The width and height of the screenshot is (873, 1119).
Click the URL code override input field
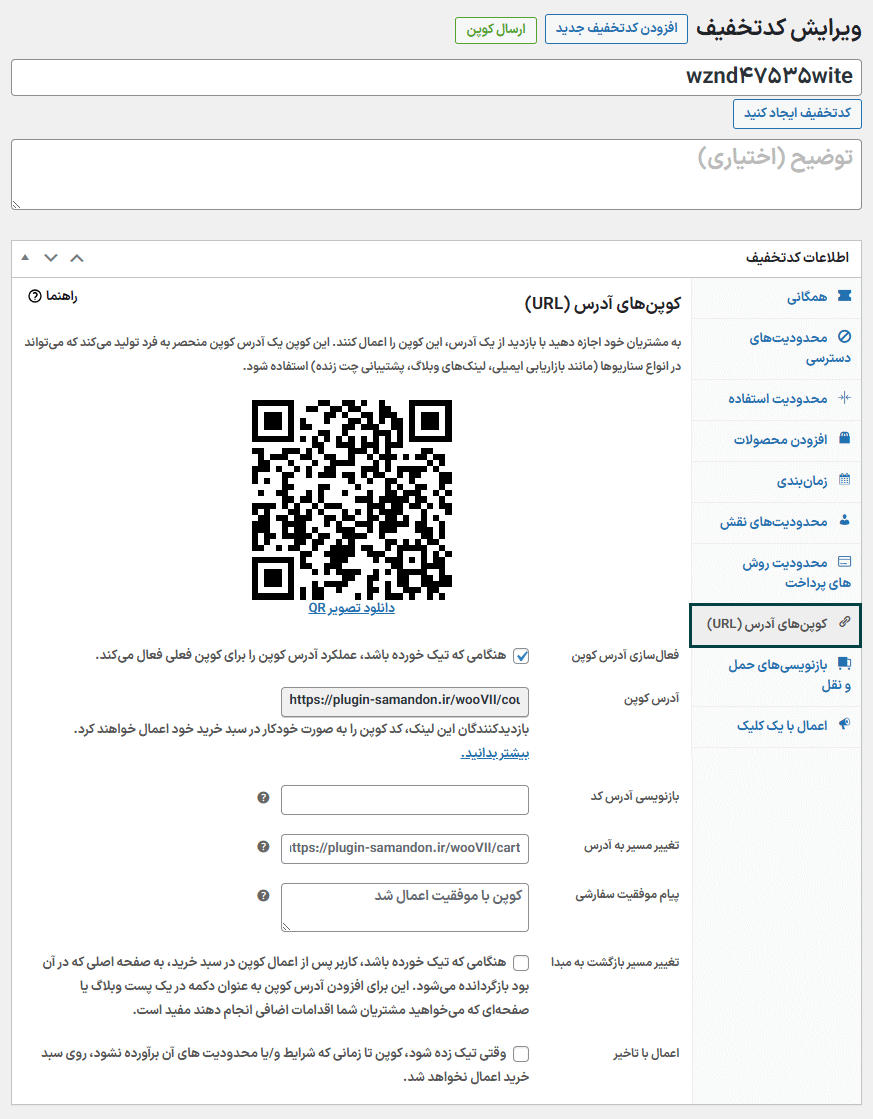(x=405, y=799)
